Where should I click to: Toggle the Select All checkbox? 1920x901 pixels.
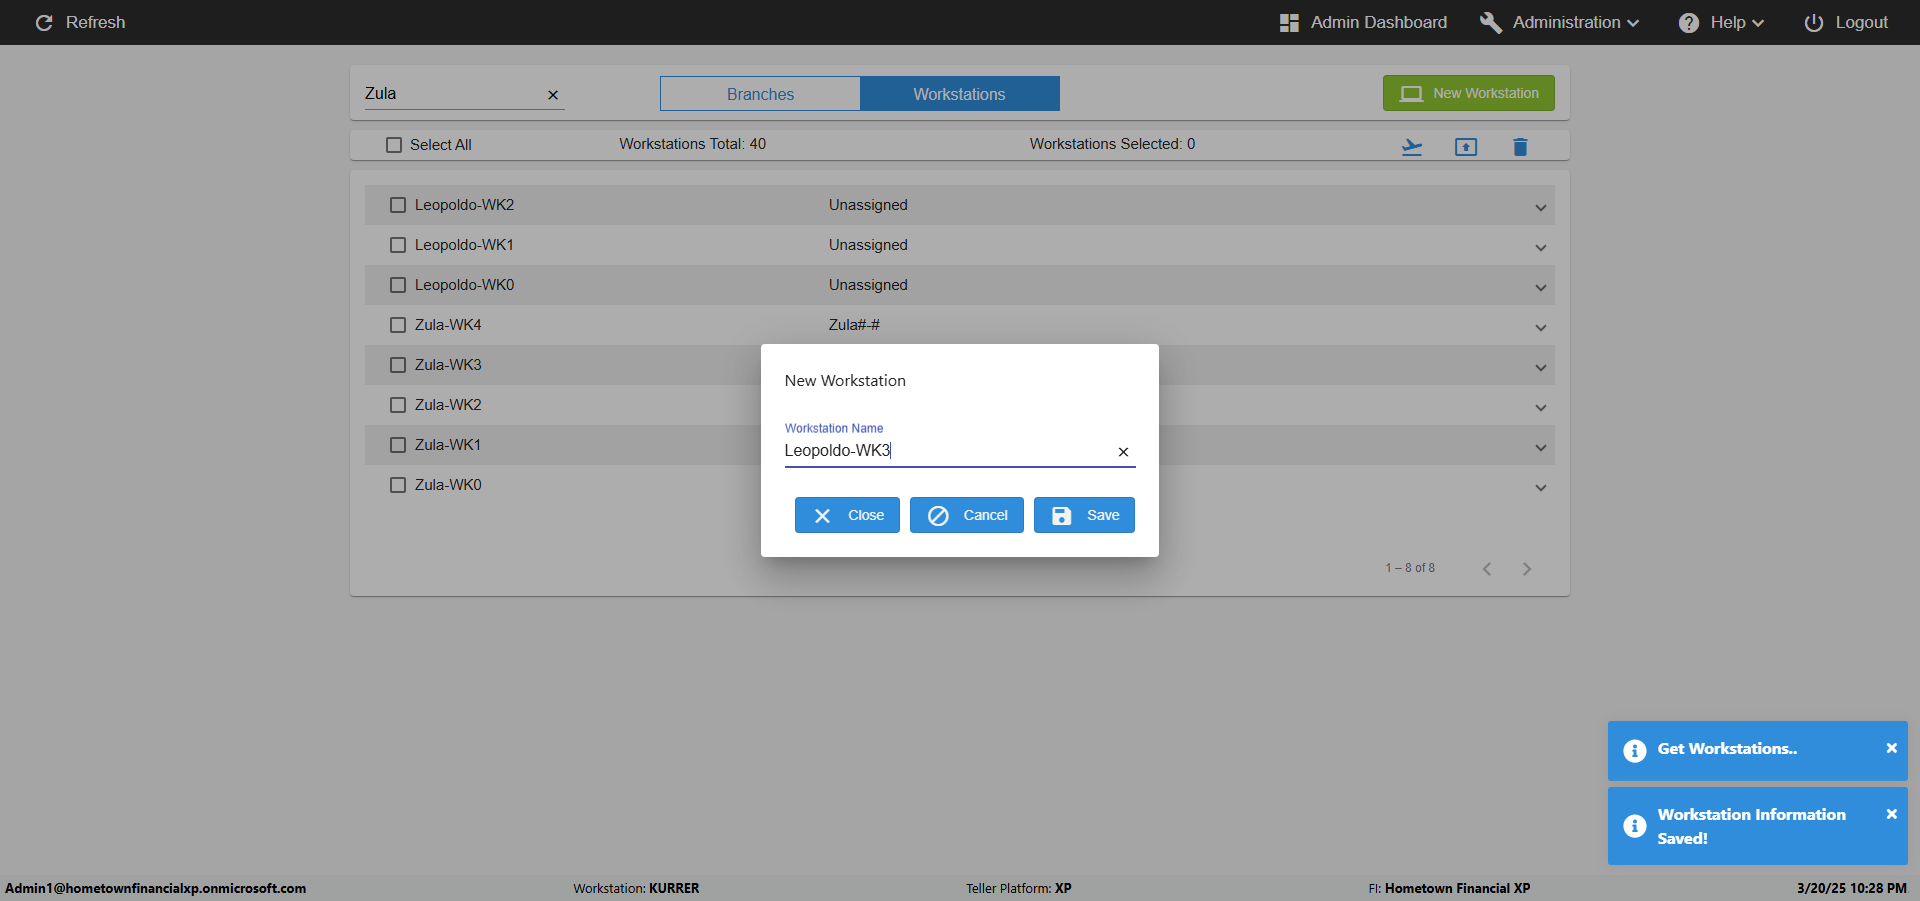394,145
